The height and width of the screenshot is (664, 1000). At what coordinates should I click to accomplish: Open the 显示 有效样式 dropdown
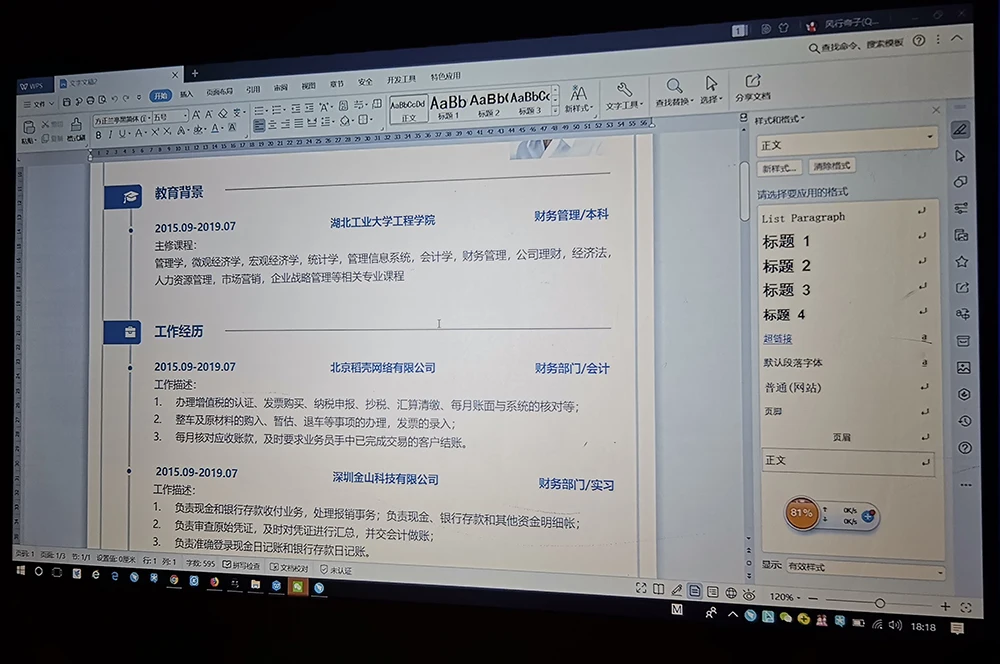coord(865,568)
